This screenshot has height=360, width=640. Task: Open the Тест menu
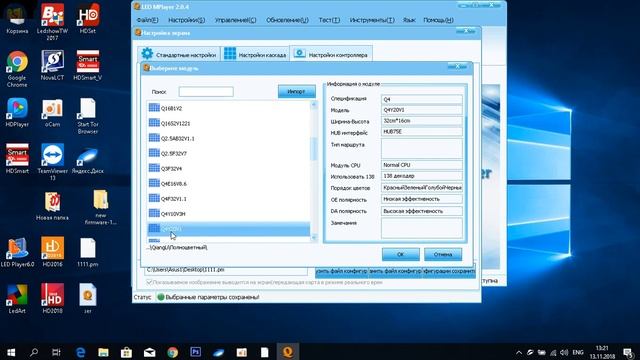(x=329, y=20)
